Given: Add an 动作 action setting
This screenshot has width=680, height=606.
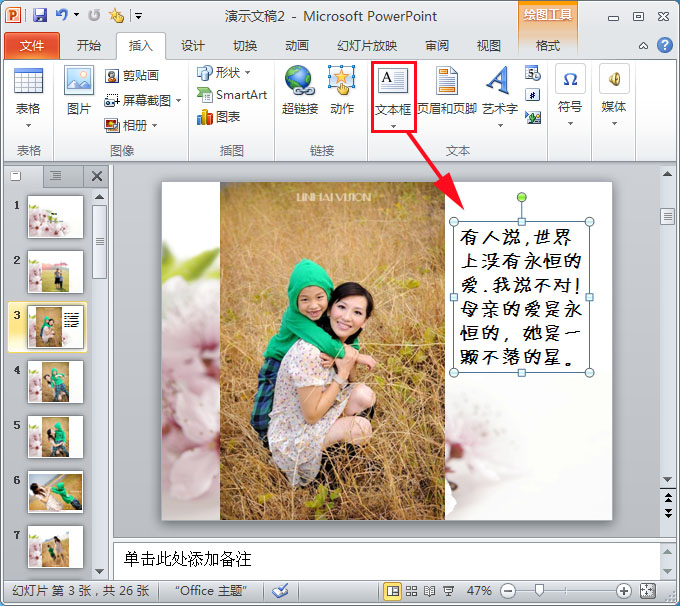Looking at the screenshot, I should (342, 90).
